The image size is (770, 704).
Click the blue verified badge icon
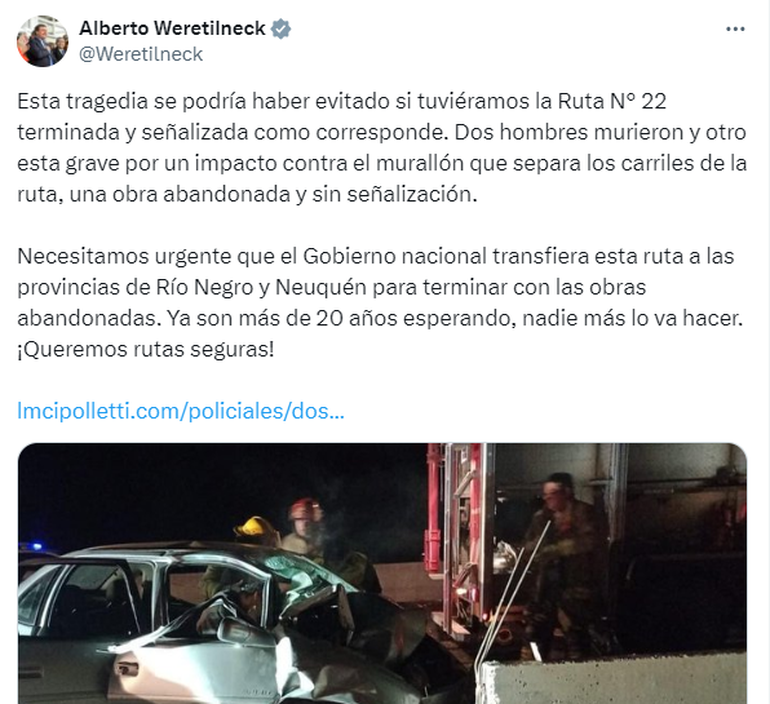coord(280,29)
